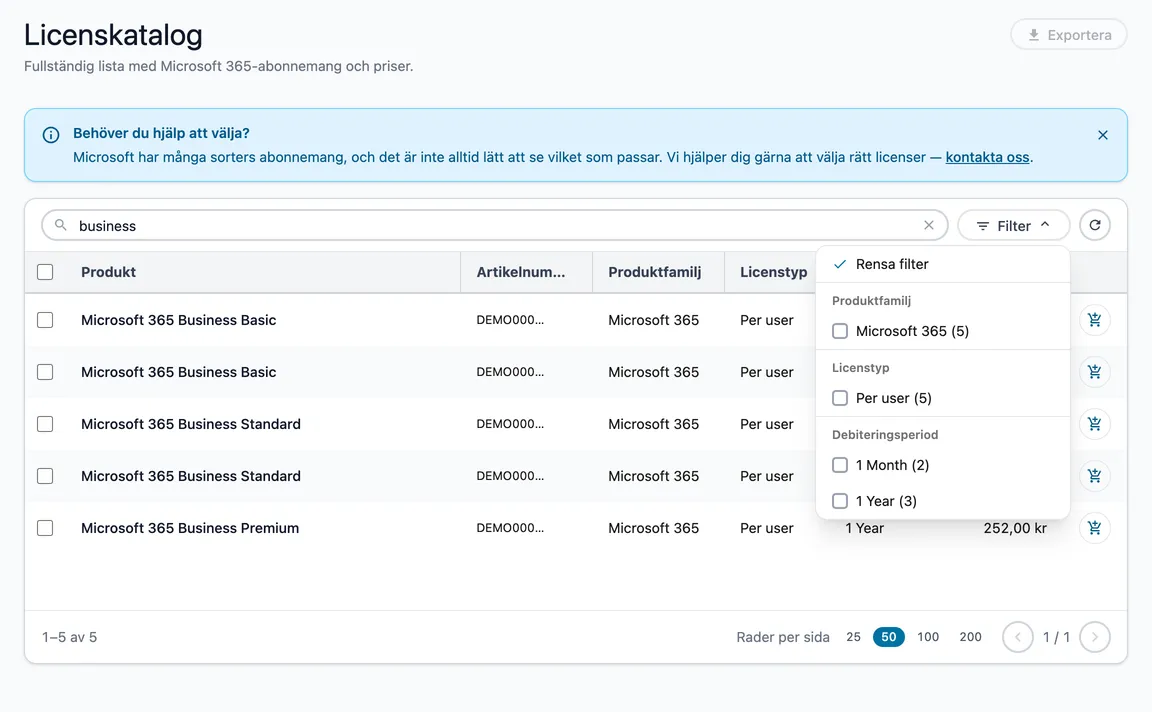Set rows per page to 25
Viewport: 1152px width, 712px height.
853,637
